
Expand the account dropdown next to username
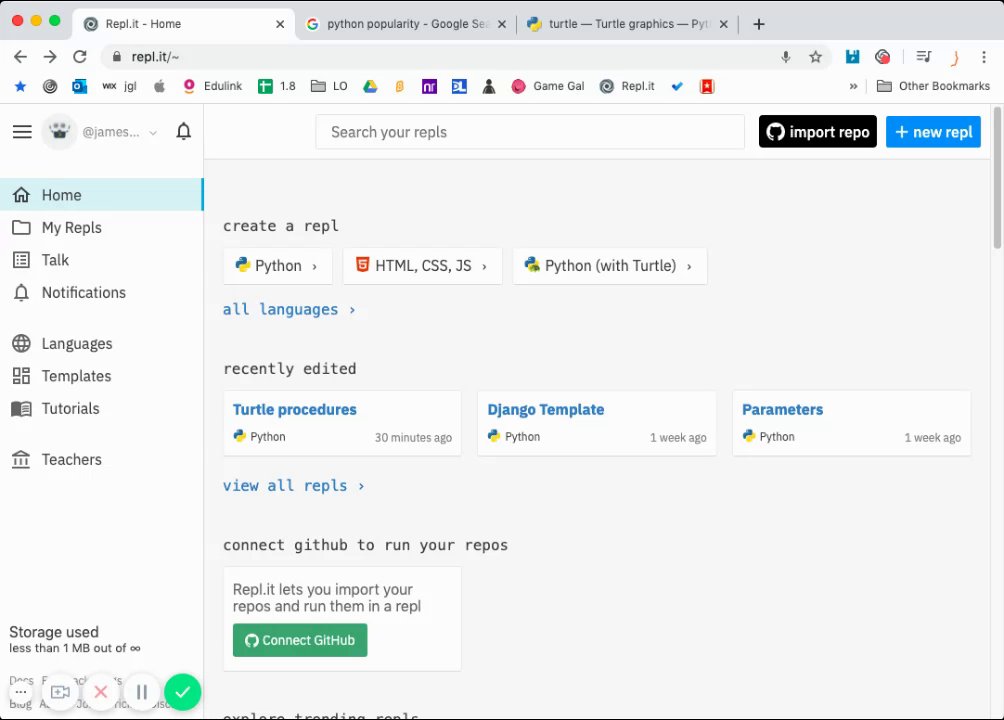(153, 132)
